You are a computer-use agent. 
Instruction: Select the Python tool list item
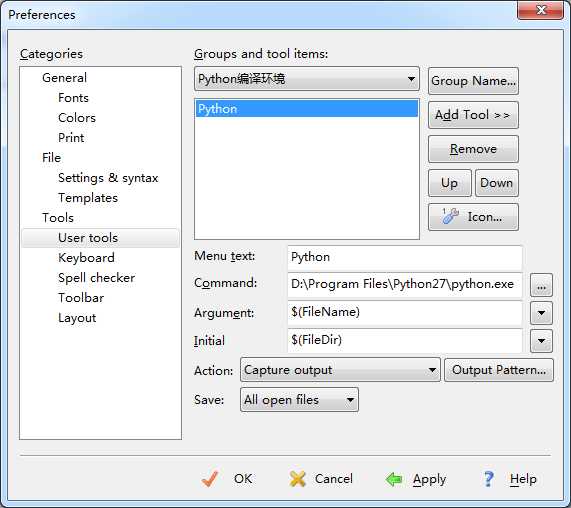pyautogui.click(x=307, y=109)
